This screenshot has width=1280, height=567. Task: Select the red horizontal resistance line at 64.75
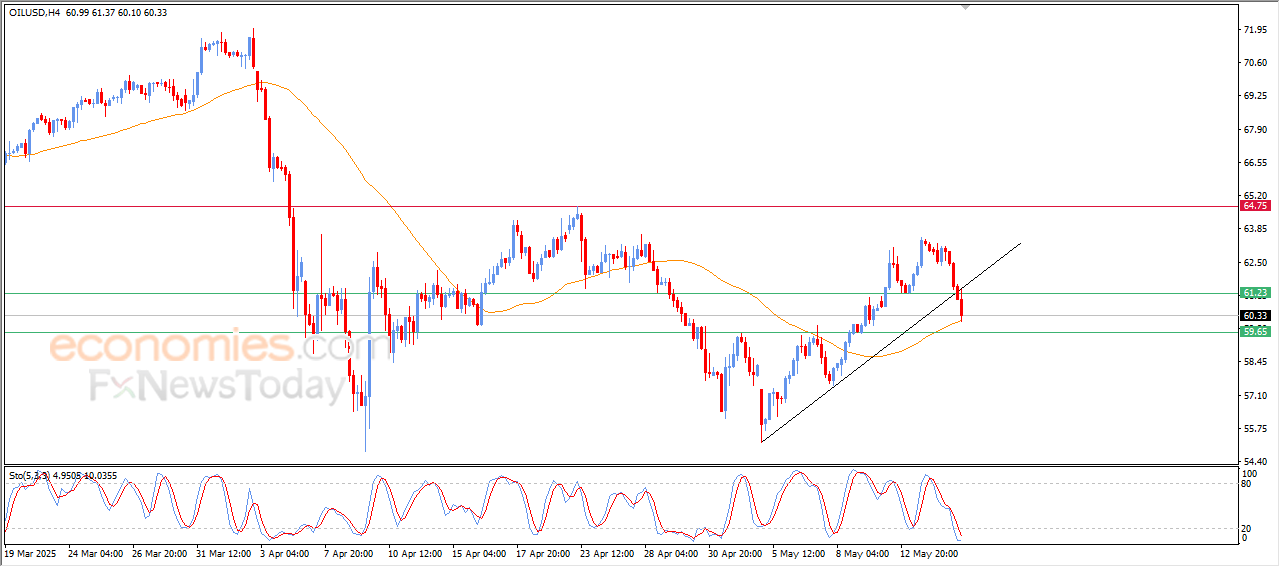(x=620, y=206)
